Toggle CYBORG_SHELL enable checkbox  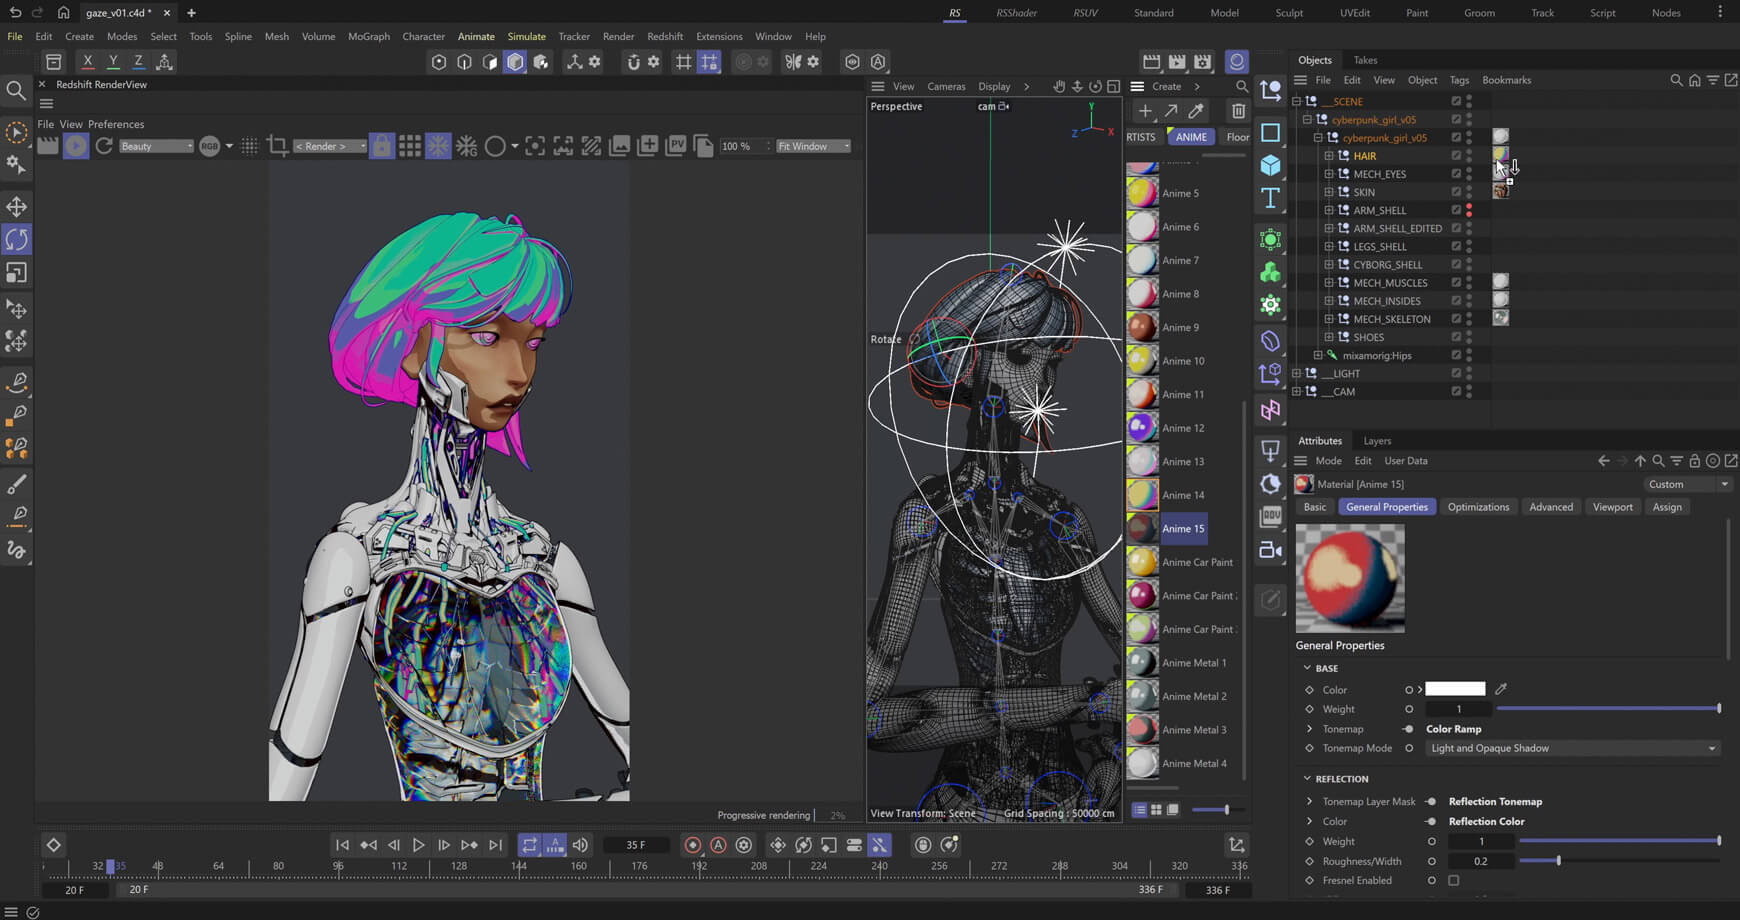point(1456,265)
